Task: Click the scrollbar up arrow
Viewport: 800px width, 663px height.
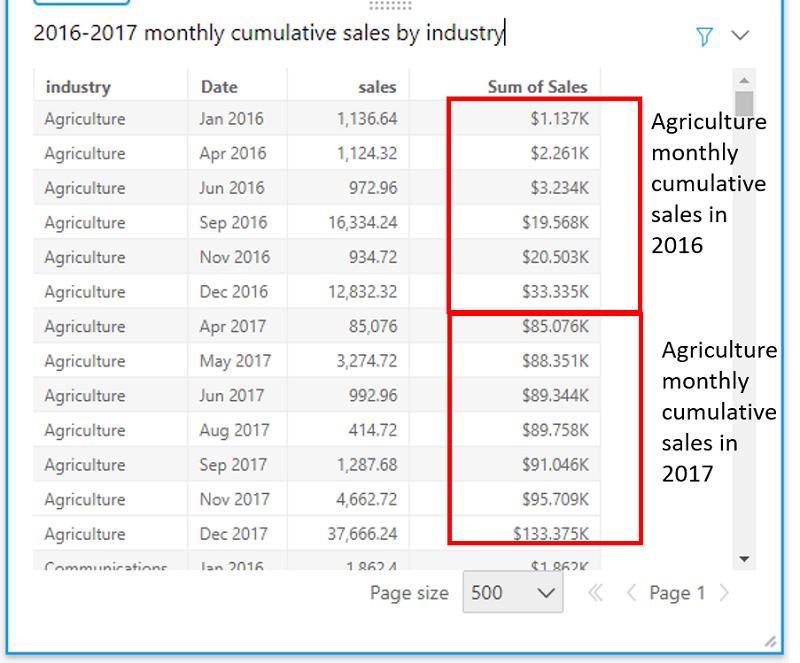Action: [x=744, y=80]
